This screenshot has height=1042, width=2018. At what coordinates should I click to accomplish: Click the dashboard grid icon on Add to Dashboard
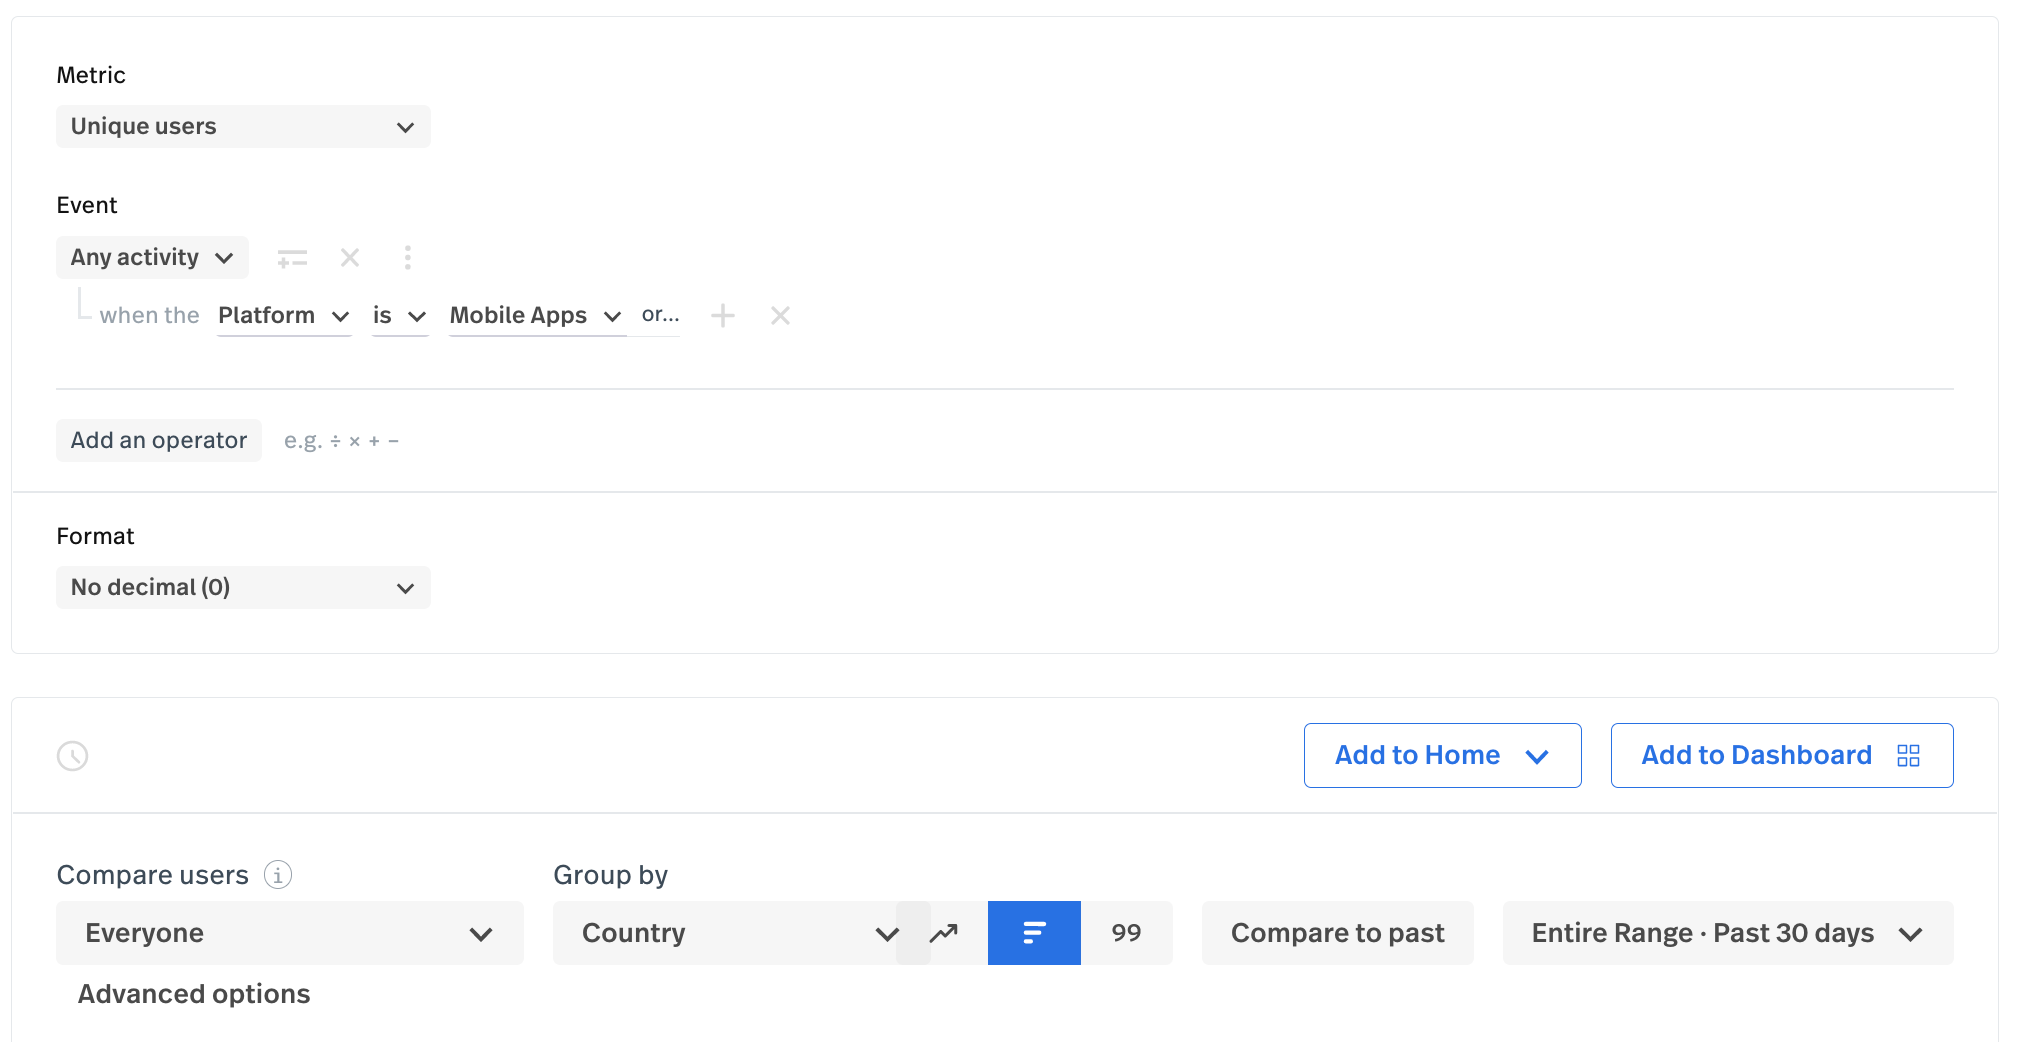click(x=1908, y=755)
